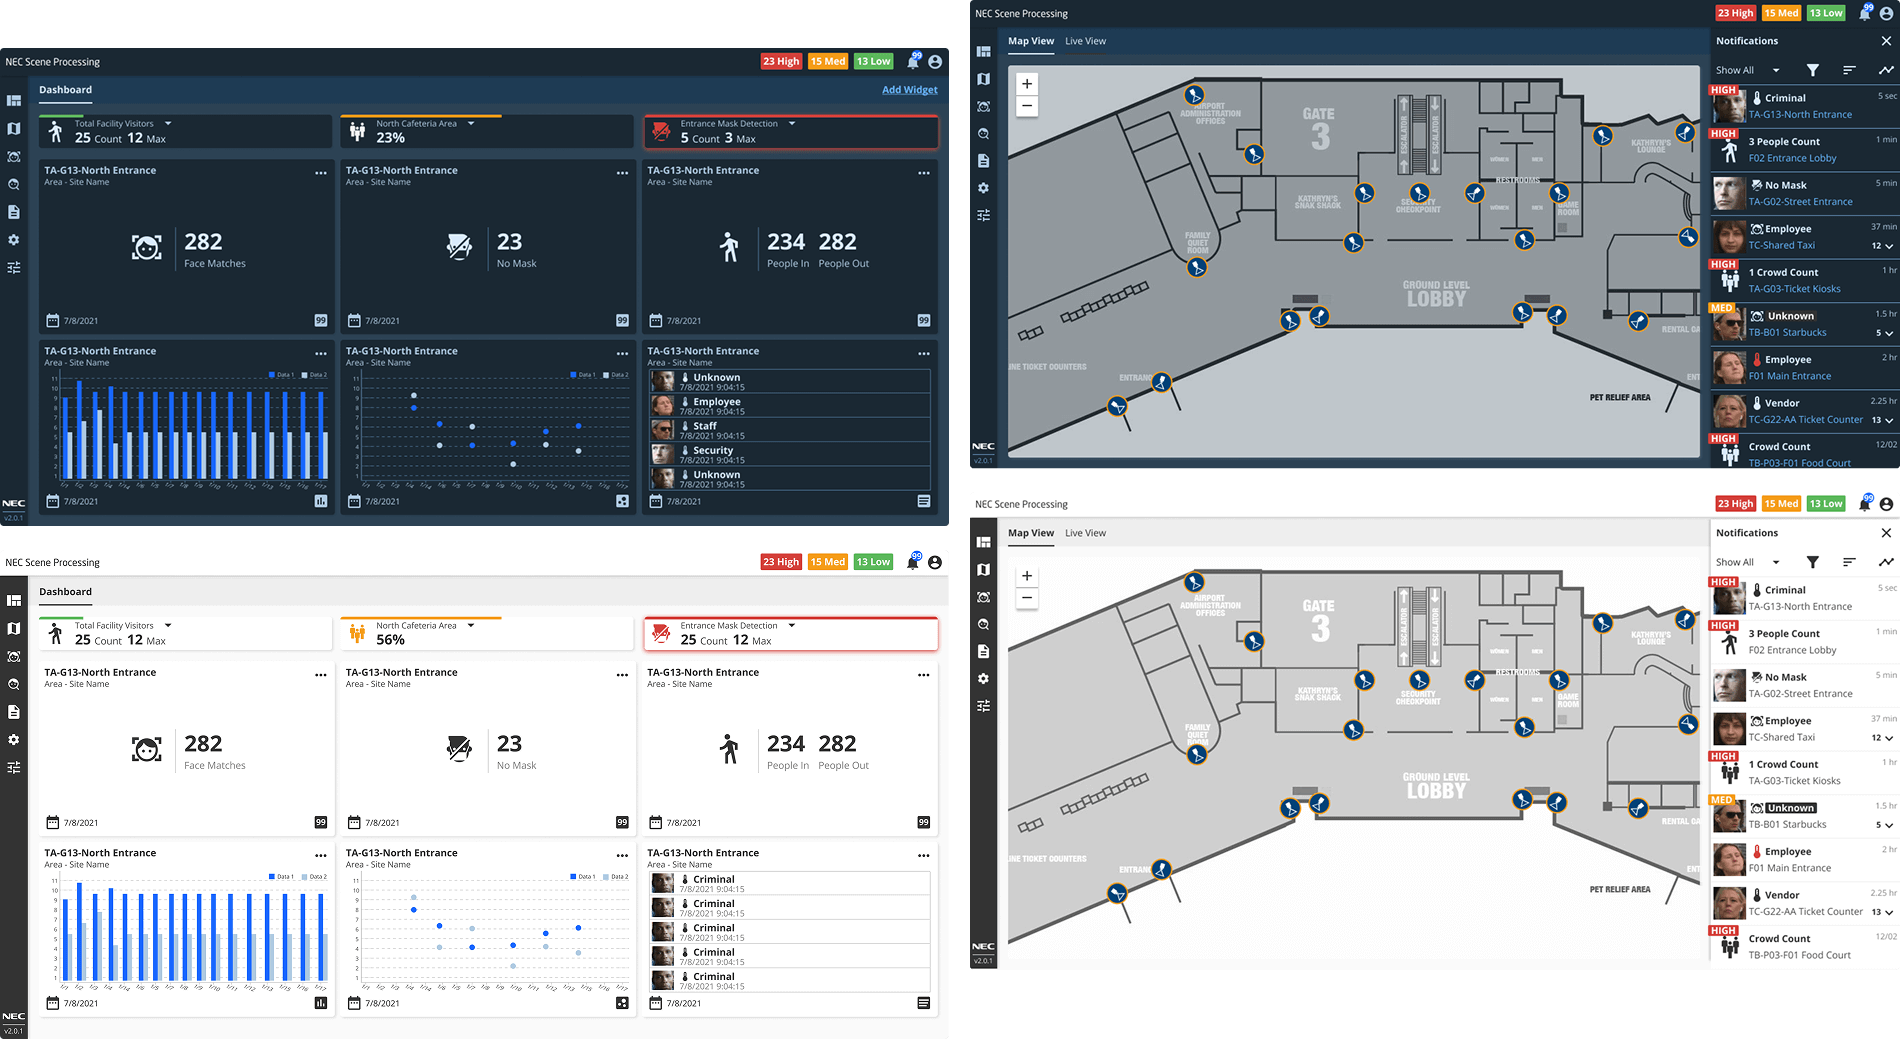1901x1039 pixels.
Task: Open search sidebar icon in dark dashboard window
Action: pyautogui.click(x=14, y=185)
